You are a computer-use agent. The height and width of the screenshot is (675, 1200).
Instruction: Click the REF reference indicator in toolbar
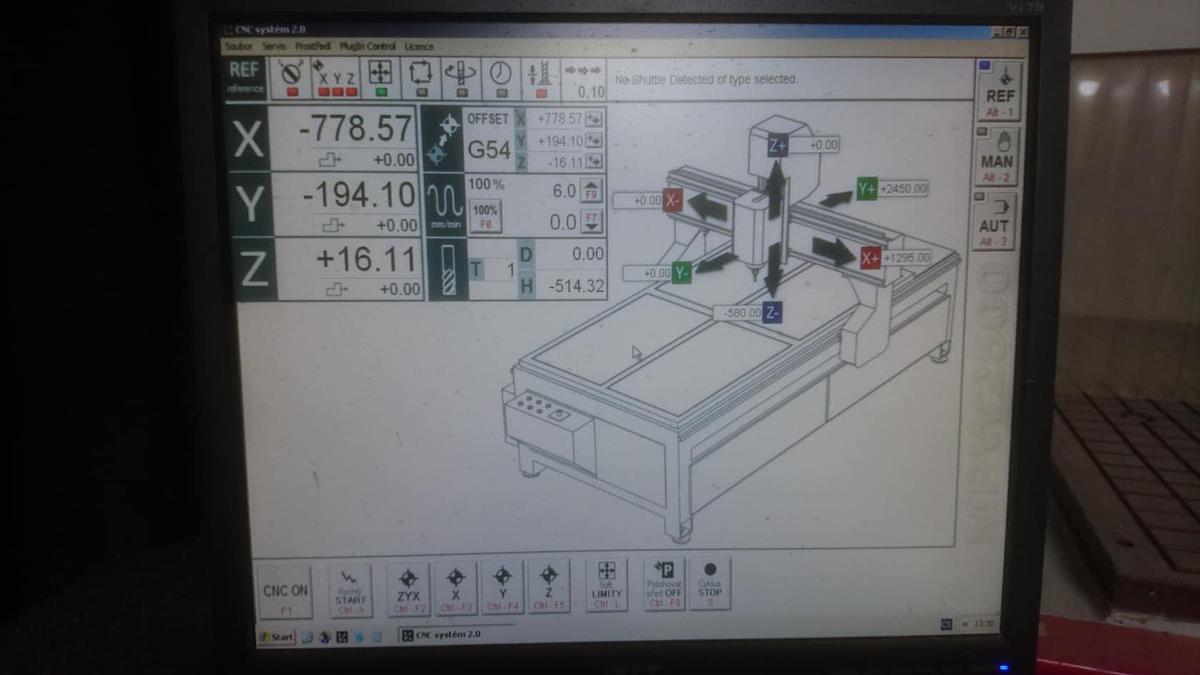(245, 78)
